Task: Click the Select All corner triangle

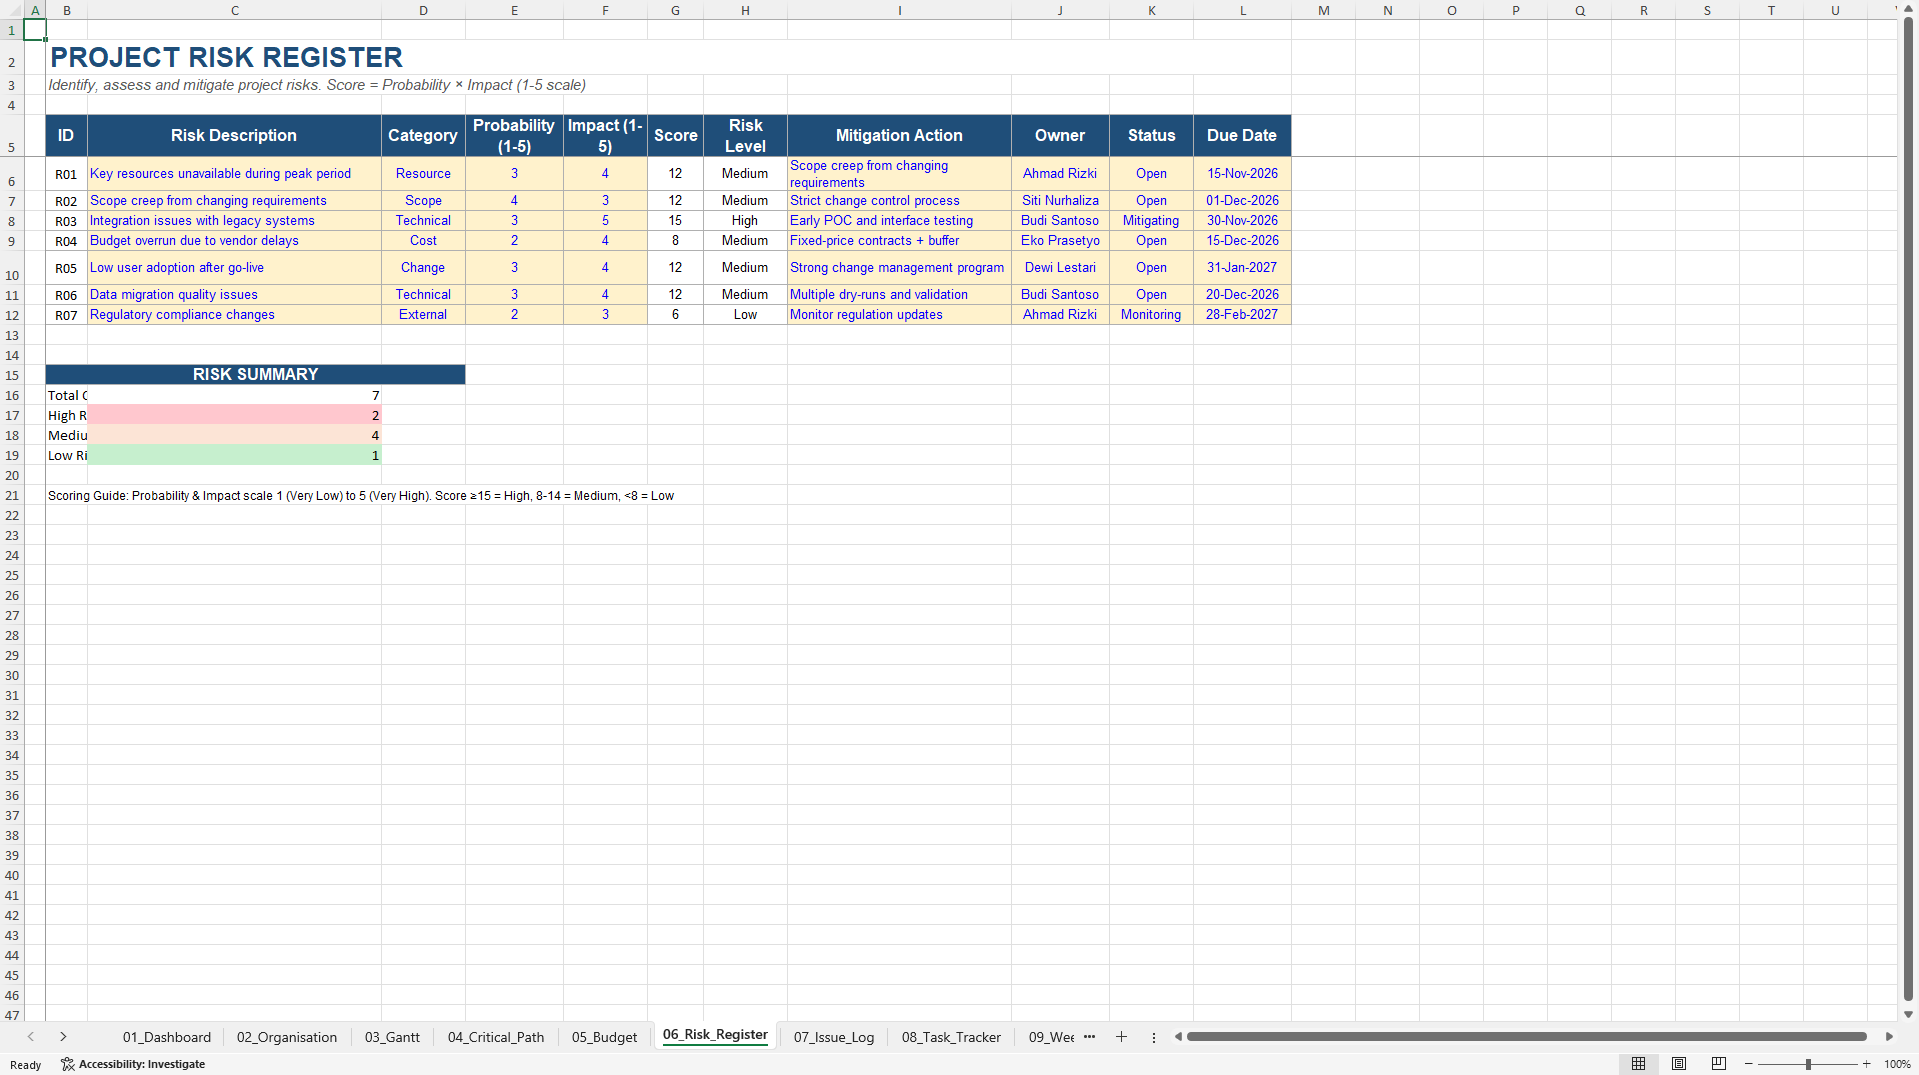Action: coord(13,10)
